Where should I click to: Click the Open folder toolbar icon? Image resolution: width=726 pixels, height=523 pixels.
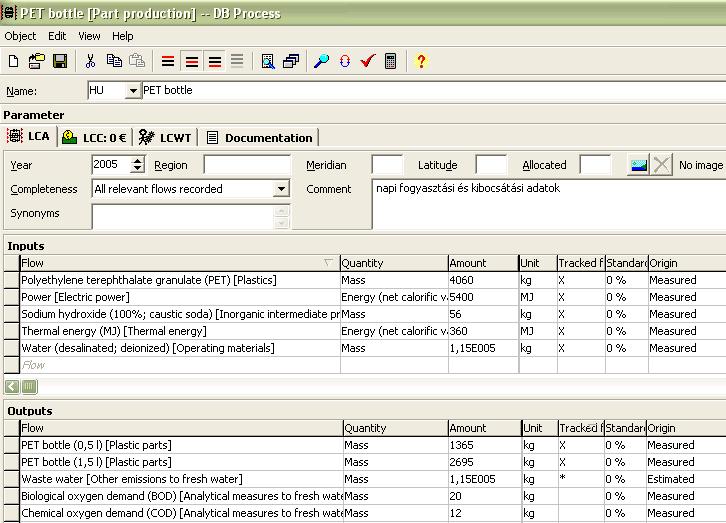(37, 61)
